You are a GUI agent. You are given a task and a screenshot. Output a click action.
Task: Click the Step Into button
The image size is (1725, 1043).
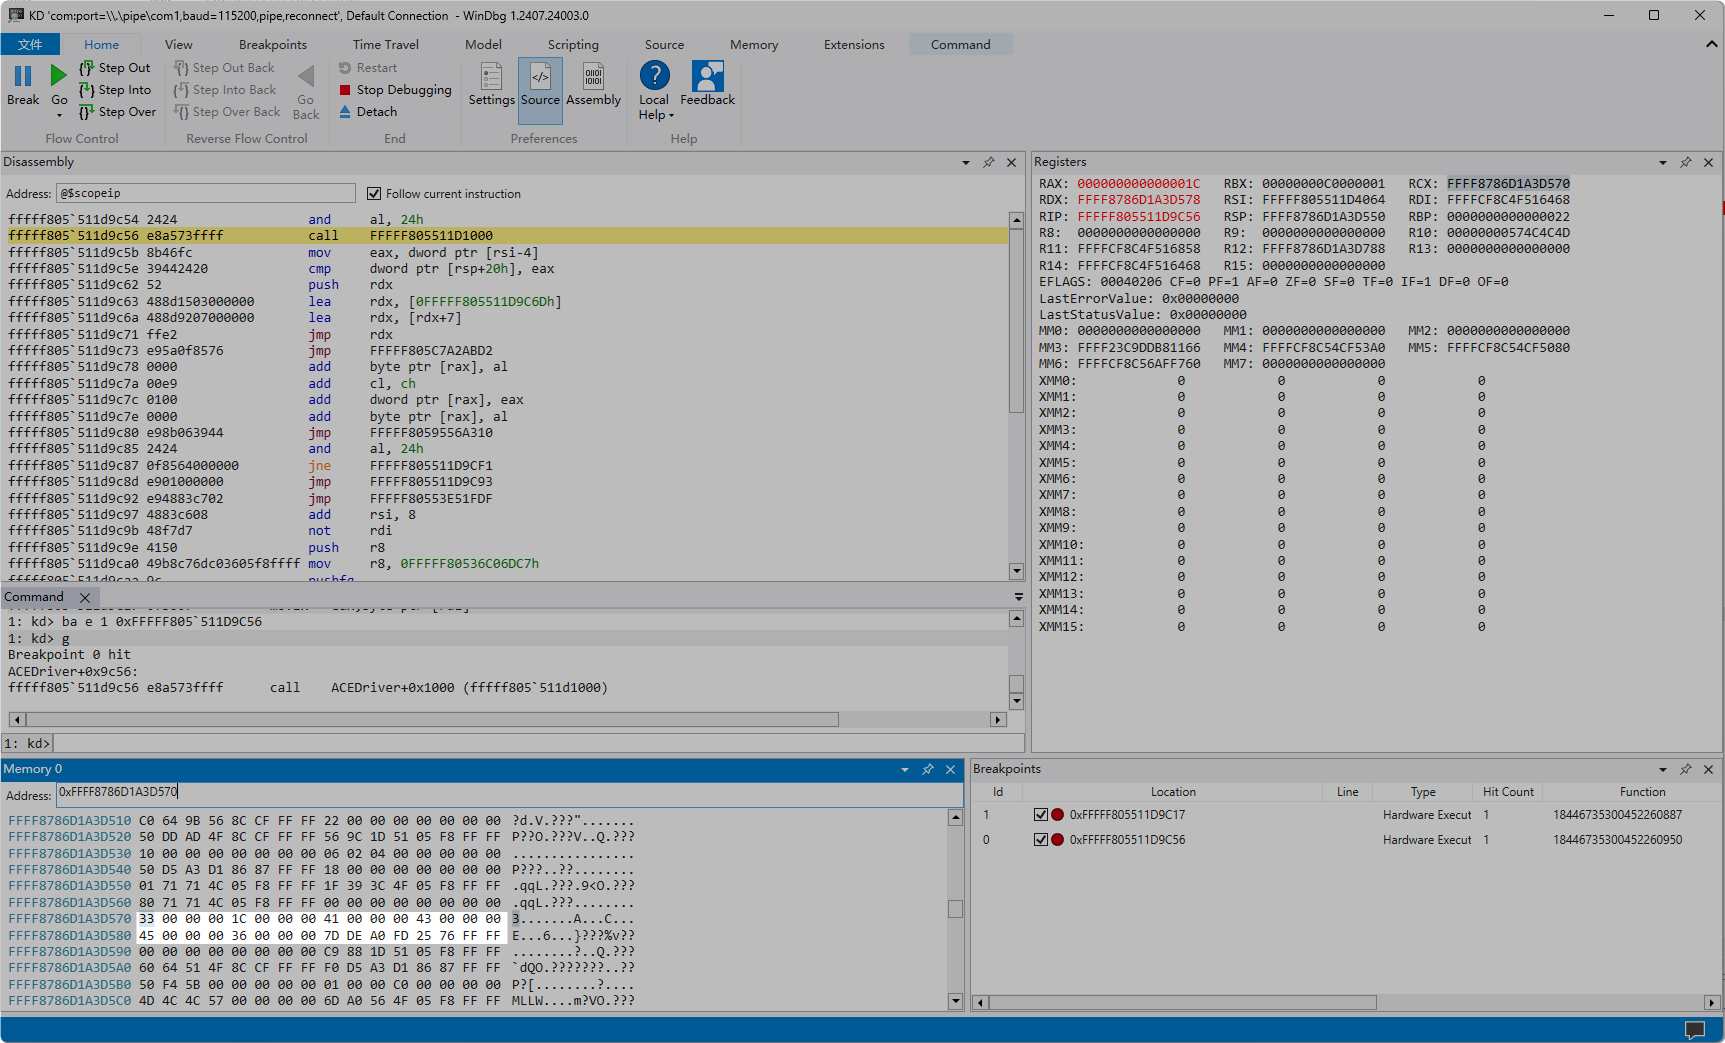coord(114,90)
